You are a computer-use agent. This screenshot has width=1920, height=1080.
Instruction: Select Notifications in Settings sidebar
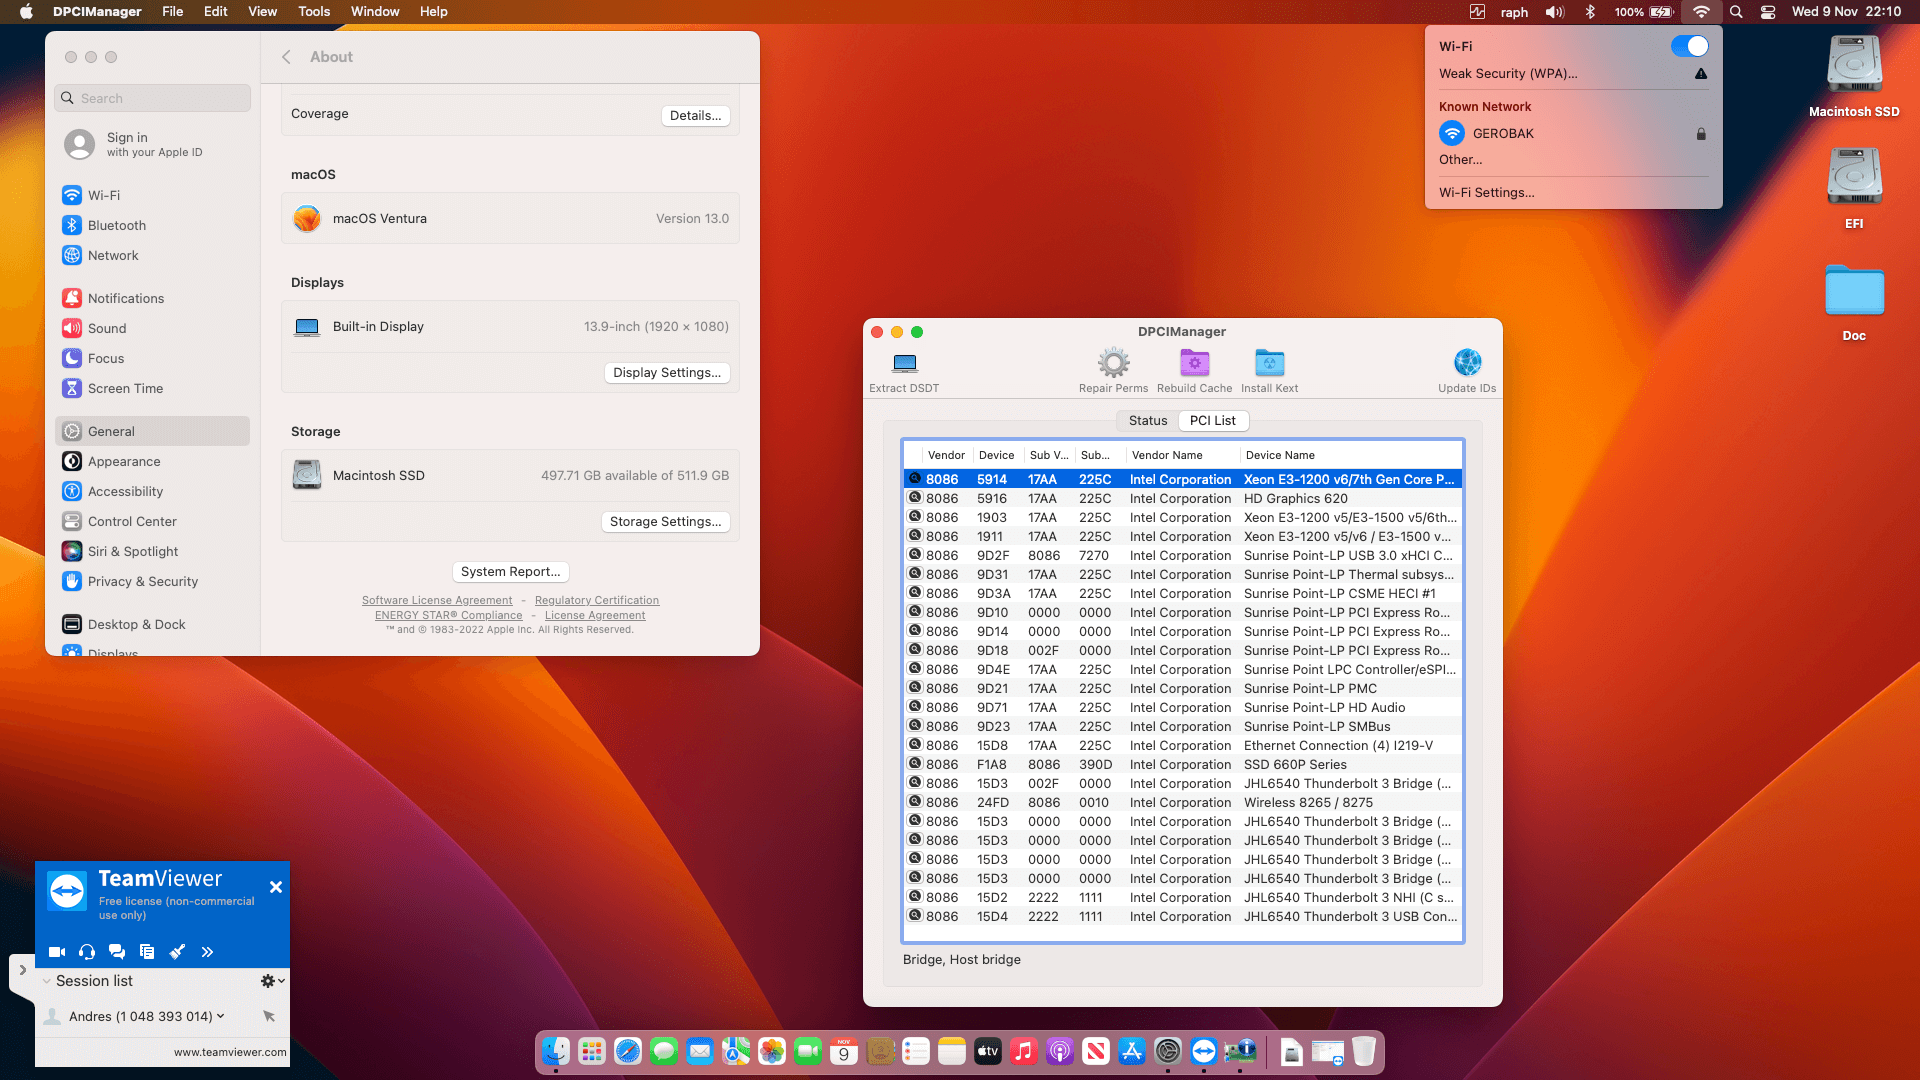pyautogui.click(x=152, y=298)
